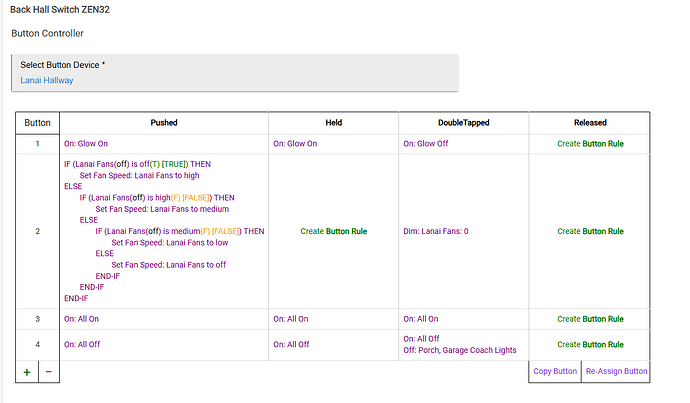Screen dimensions: 690x403
Task: Create Button Rule for button 2 Held
Action: pos(333,231)
